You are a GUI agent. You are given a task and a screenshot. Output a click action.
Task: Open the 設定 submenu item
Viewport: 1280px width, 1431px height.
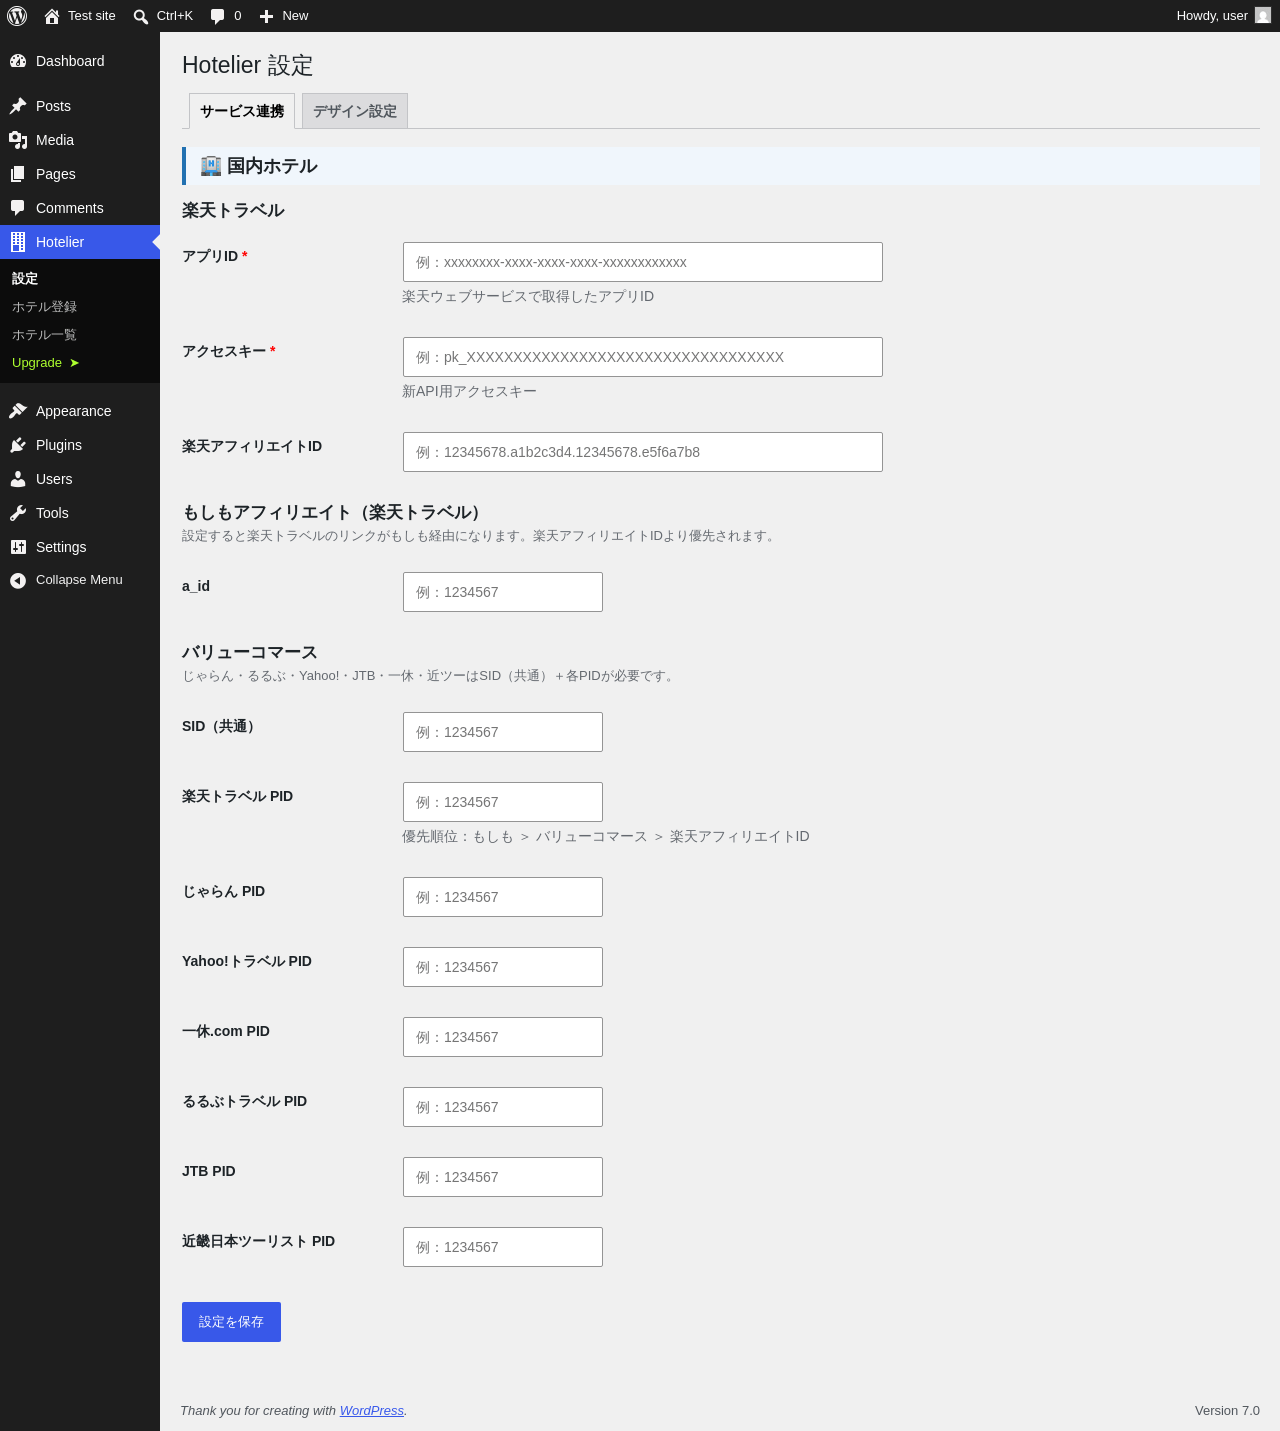click(x=25, y=279)
